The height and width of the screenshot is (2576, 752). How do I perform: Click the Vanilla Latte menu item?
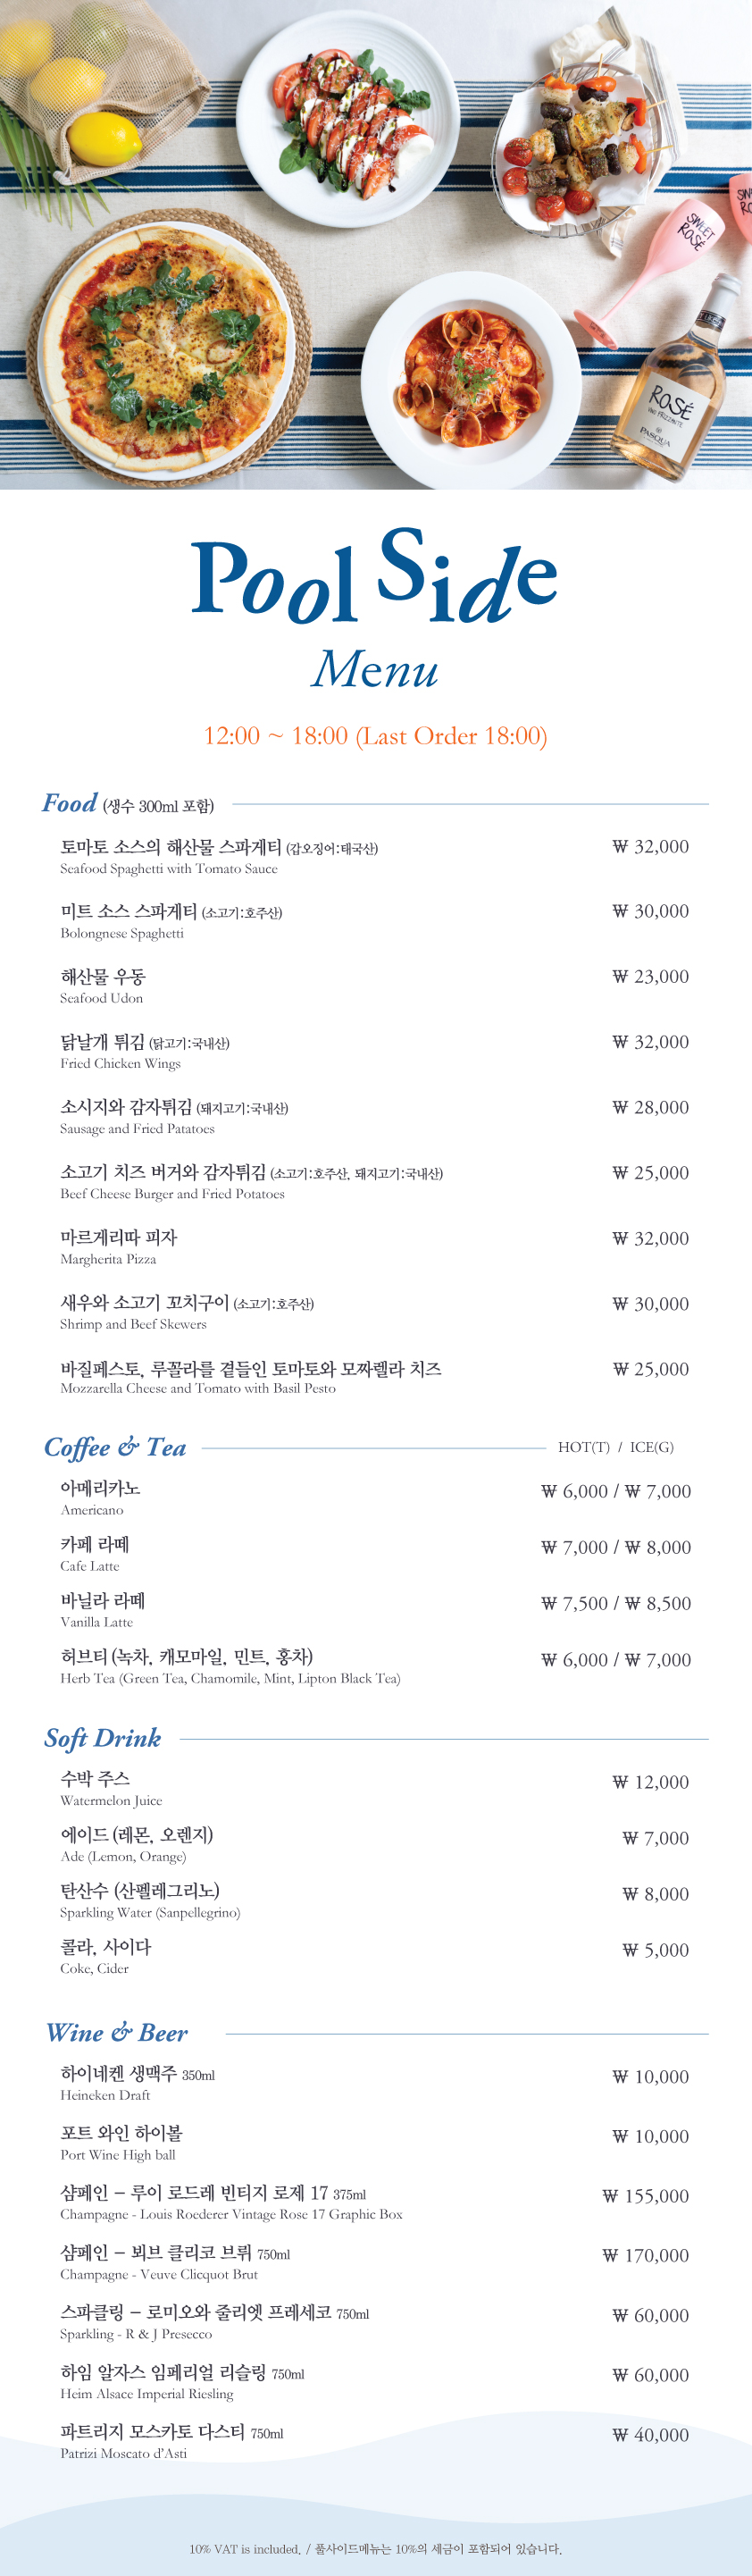click(x=103, y=1610)
